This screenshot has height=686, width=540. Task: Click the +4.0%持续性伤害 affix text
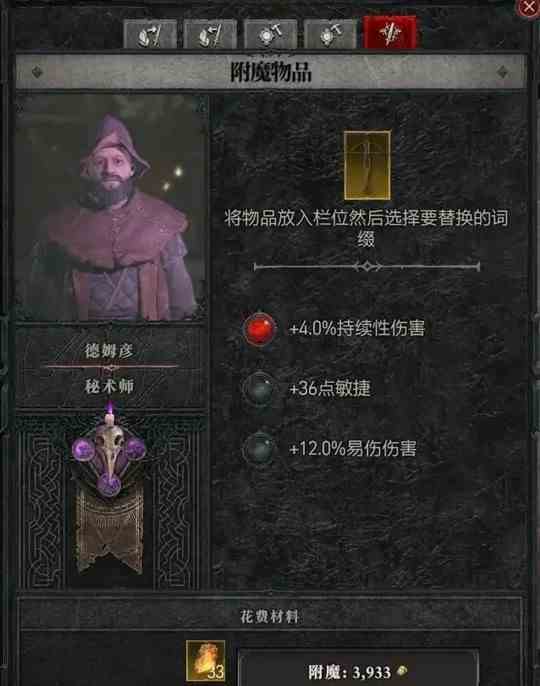357,329
